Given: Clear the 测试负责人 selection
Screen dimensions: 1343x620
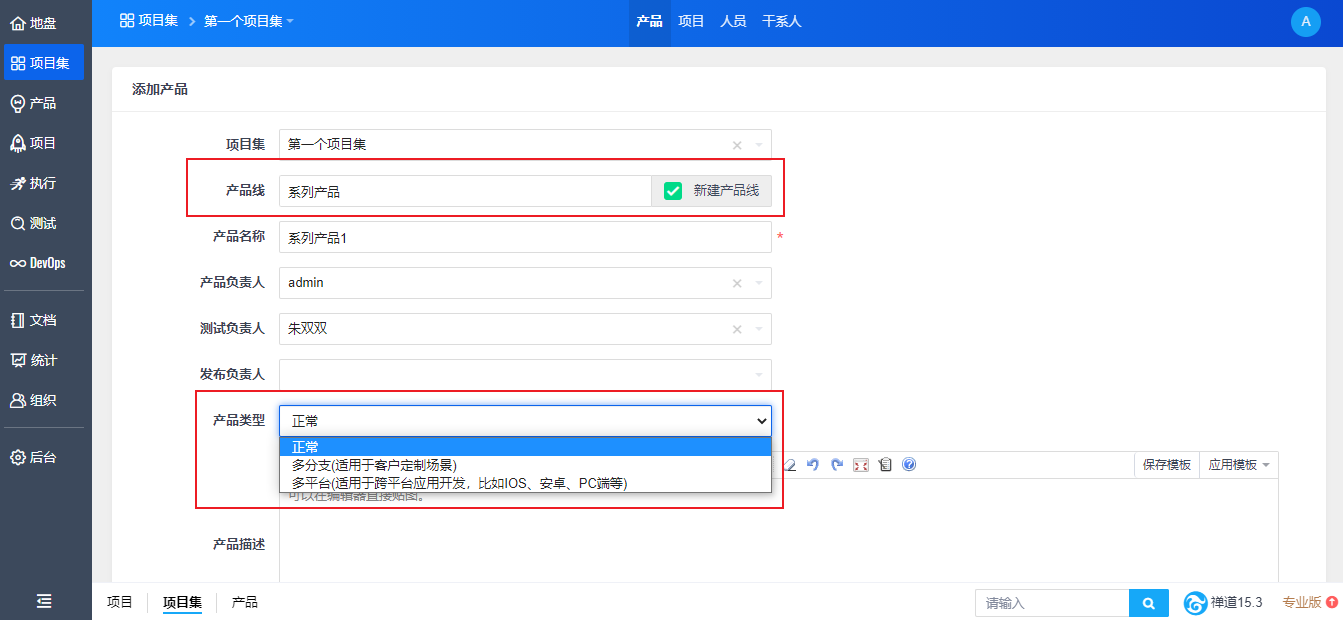Looking at the screenshot, I should click(x=737, y=329).
